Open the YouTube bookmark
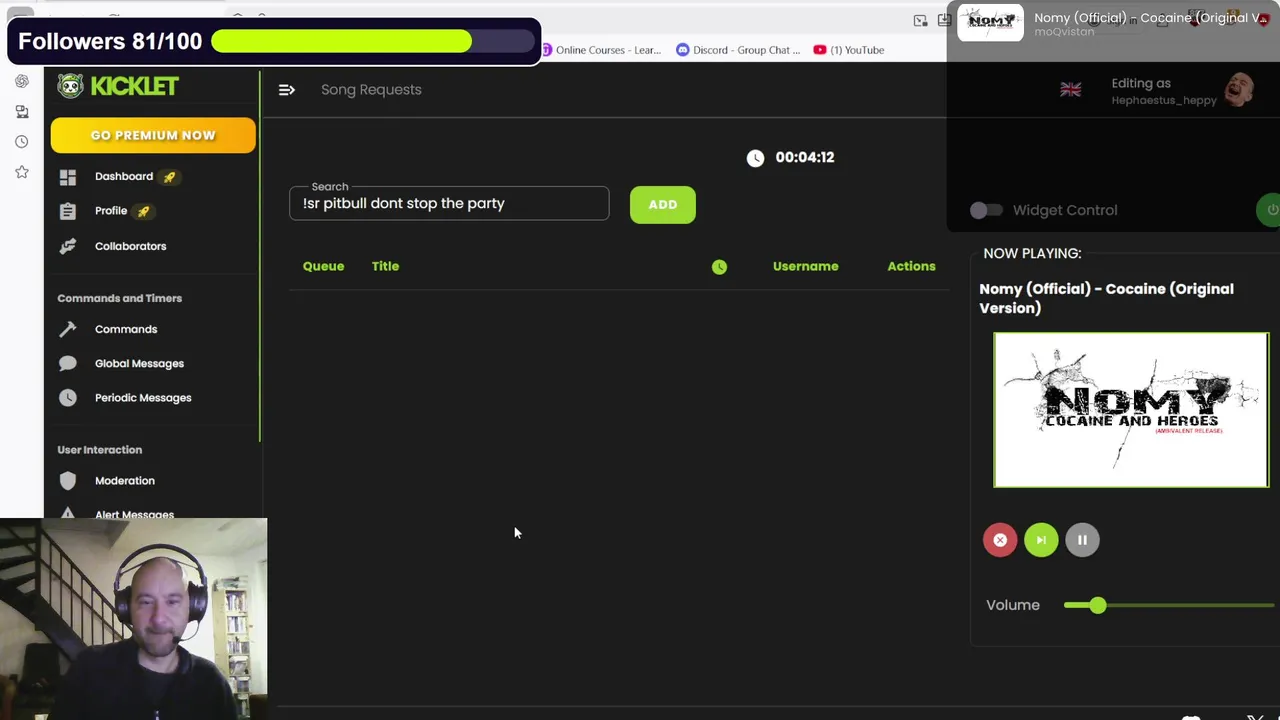The width and height of the screenshot is (1280, 720). coord(849,50)
